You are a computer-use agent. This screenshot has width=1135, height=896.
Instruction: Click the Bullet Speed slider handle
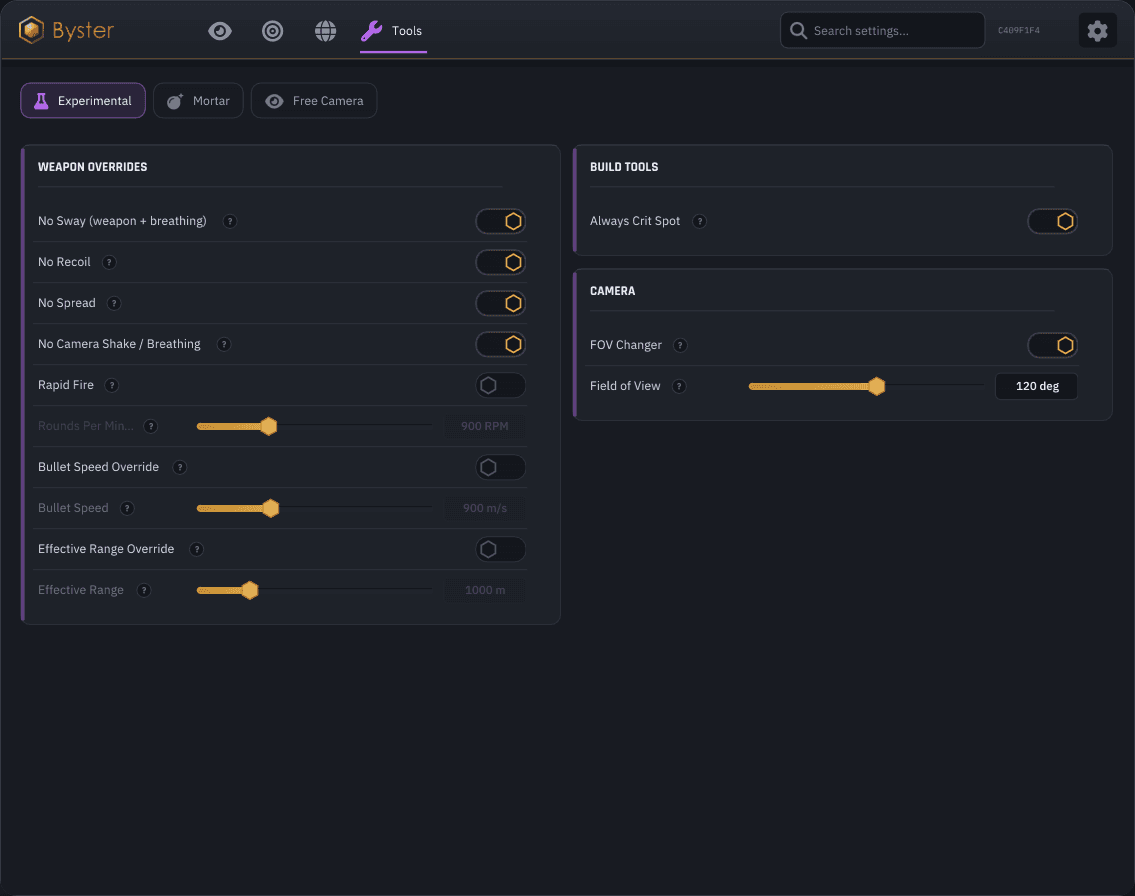[x=271, y=508]
